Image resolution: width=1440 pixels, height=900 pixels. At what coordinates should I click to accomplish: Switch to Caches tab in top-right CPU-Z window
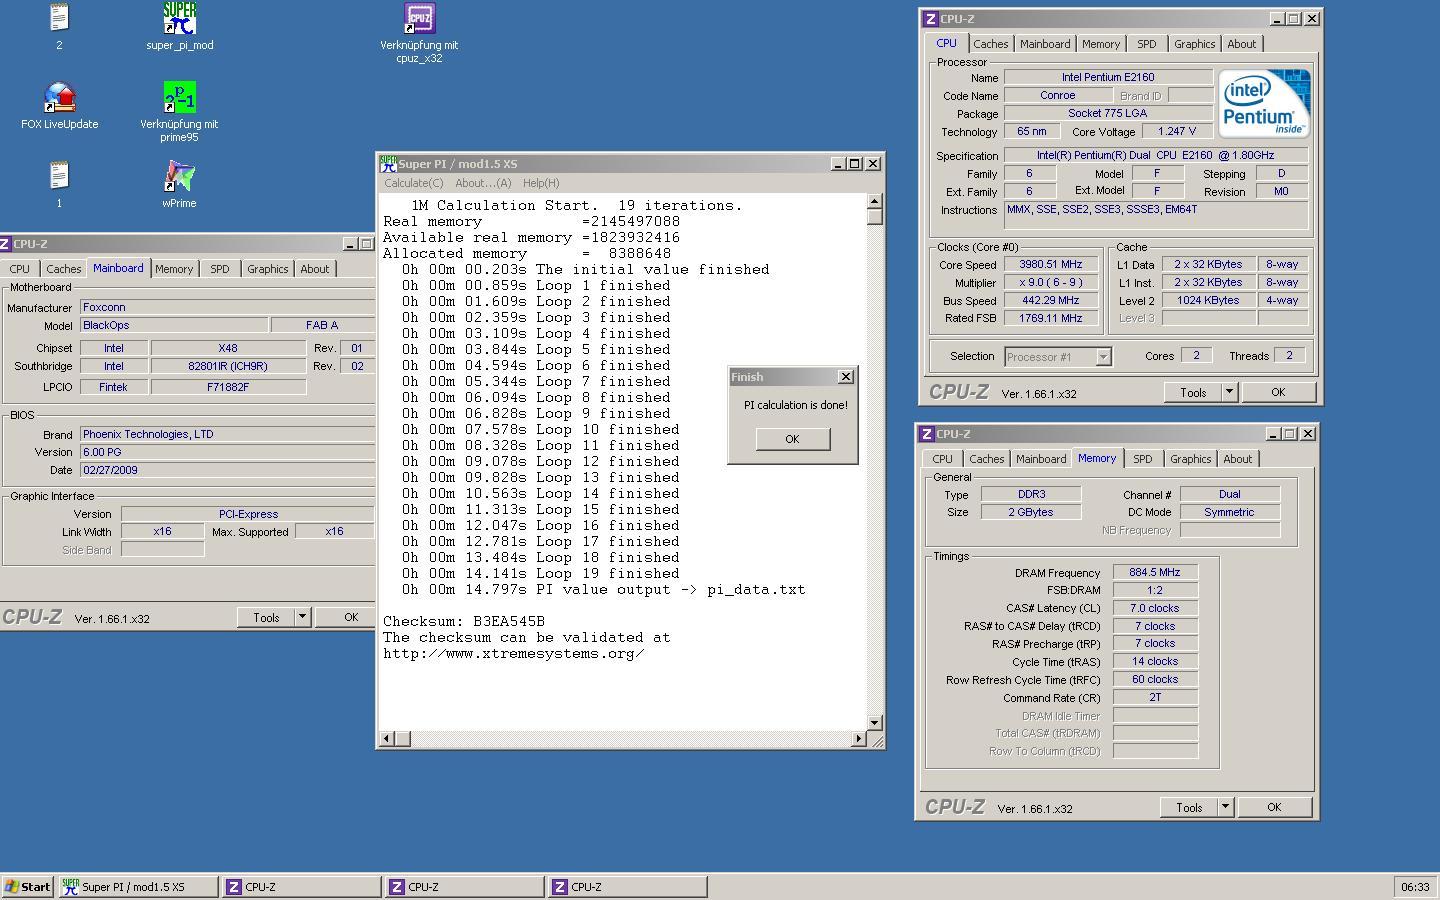(x=991, y=44)
